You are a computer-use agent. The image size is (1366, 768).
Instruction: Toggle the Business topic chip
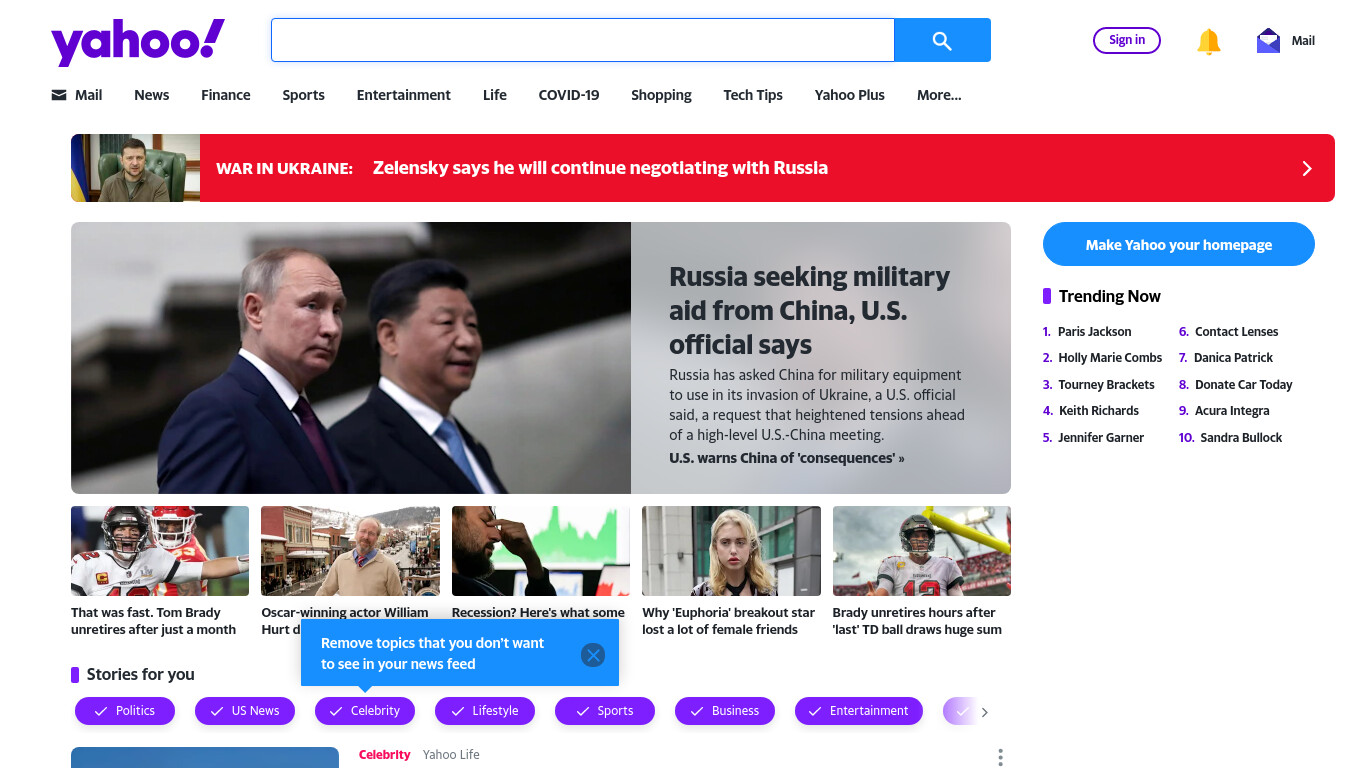[725, 711]
